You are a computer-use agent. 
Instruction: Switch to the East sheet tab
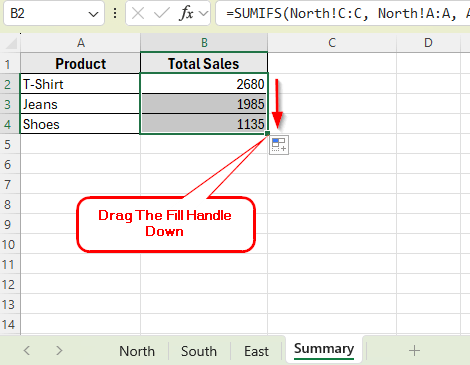click(x=256, y=351)
